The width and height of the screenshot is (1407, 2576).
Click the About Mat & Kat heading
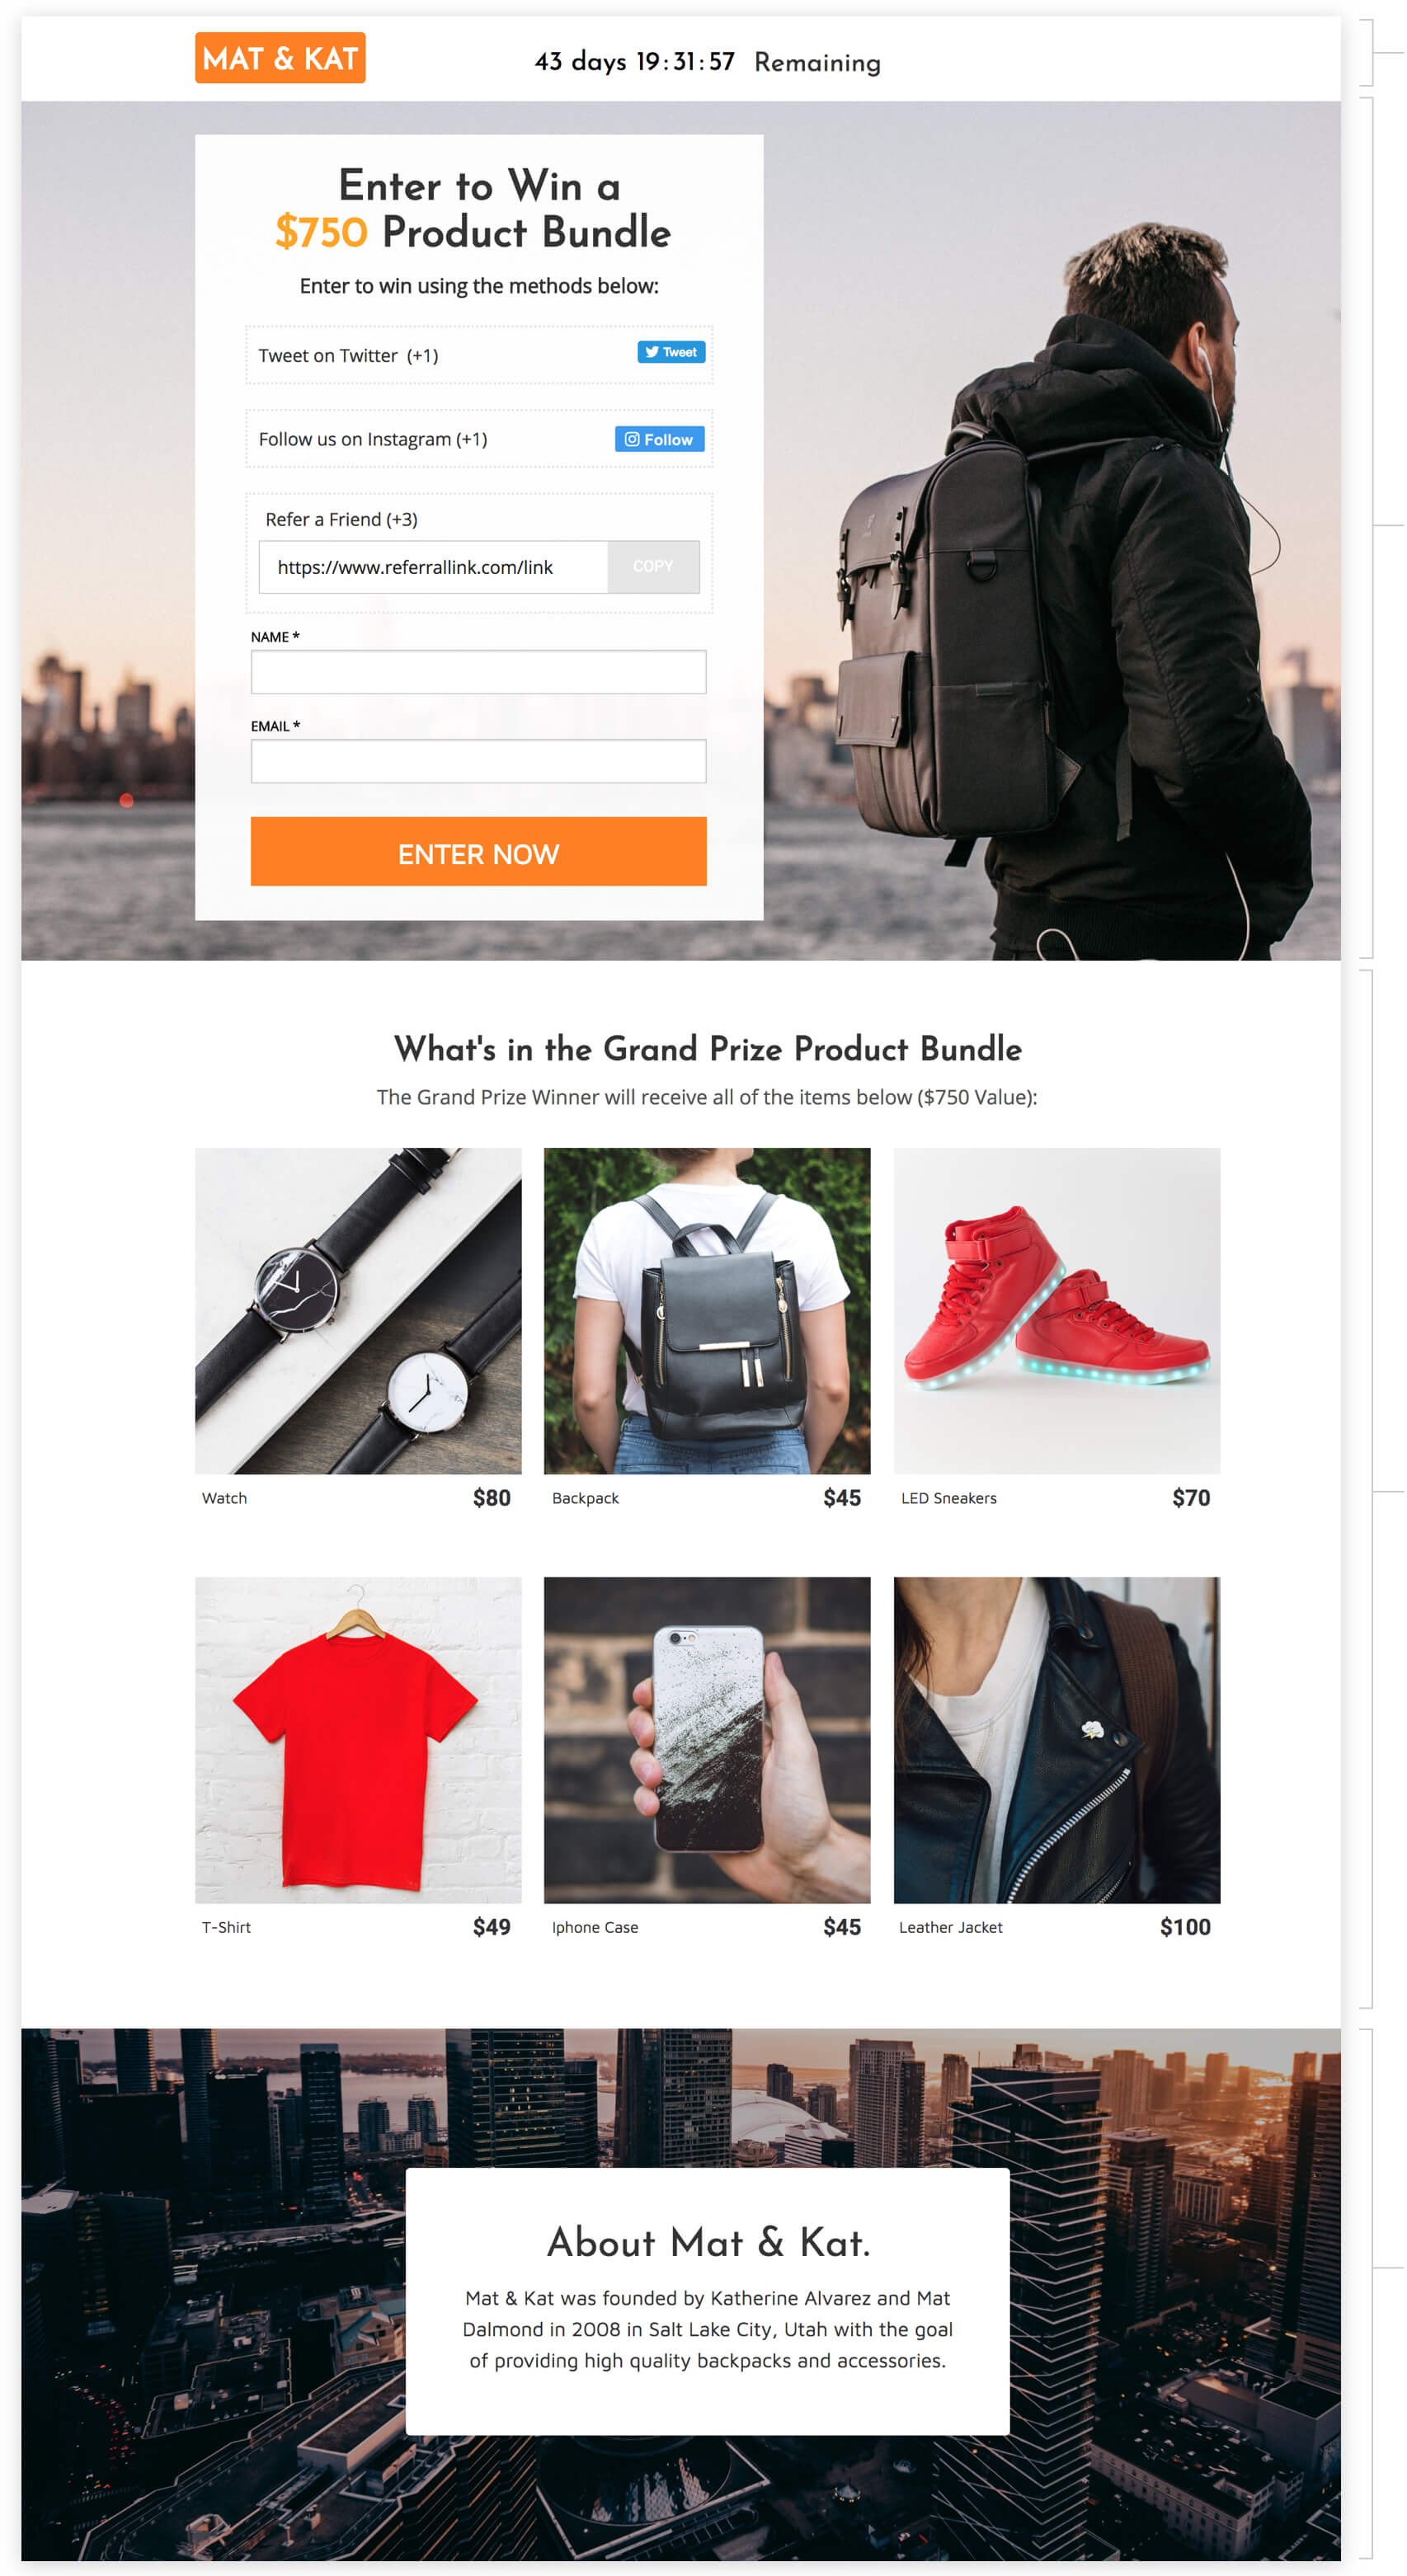[708, 2242]
